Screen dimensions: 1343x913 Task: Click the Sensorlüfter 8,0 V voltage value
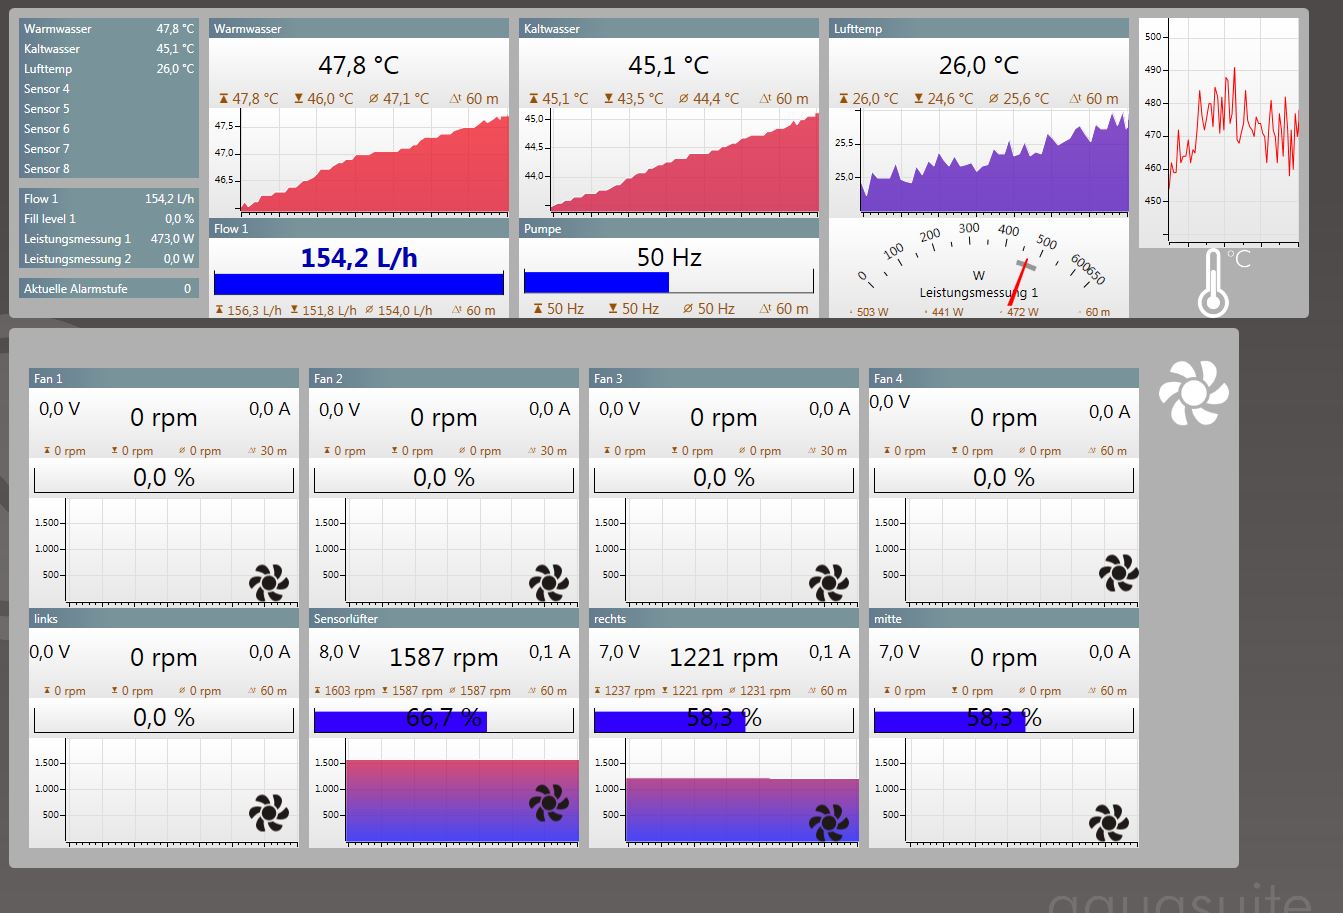tap(339, 652)
